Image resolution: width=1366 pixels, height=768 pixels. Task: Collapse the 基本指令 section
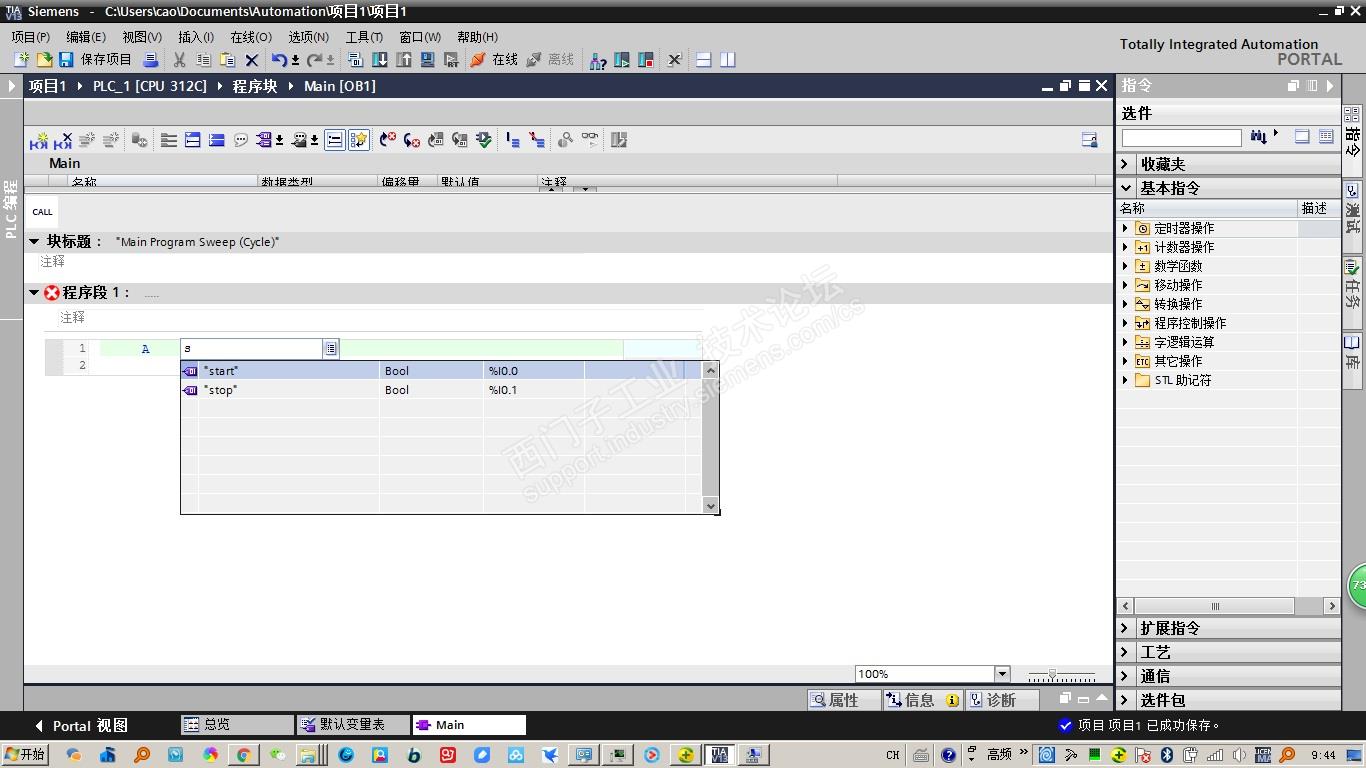1125,188
